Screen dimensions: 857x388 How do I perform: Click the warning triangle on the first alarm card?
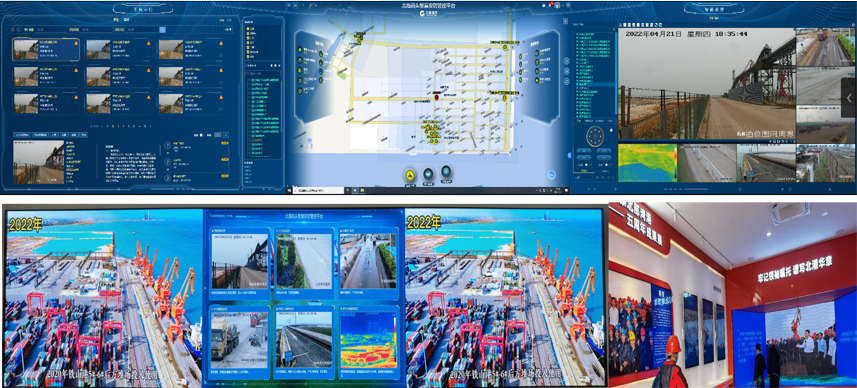click(76, 43)
